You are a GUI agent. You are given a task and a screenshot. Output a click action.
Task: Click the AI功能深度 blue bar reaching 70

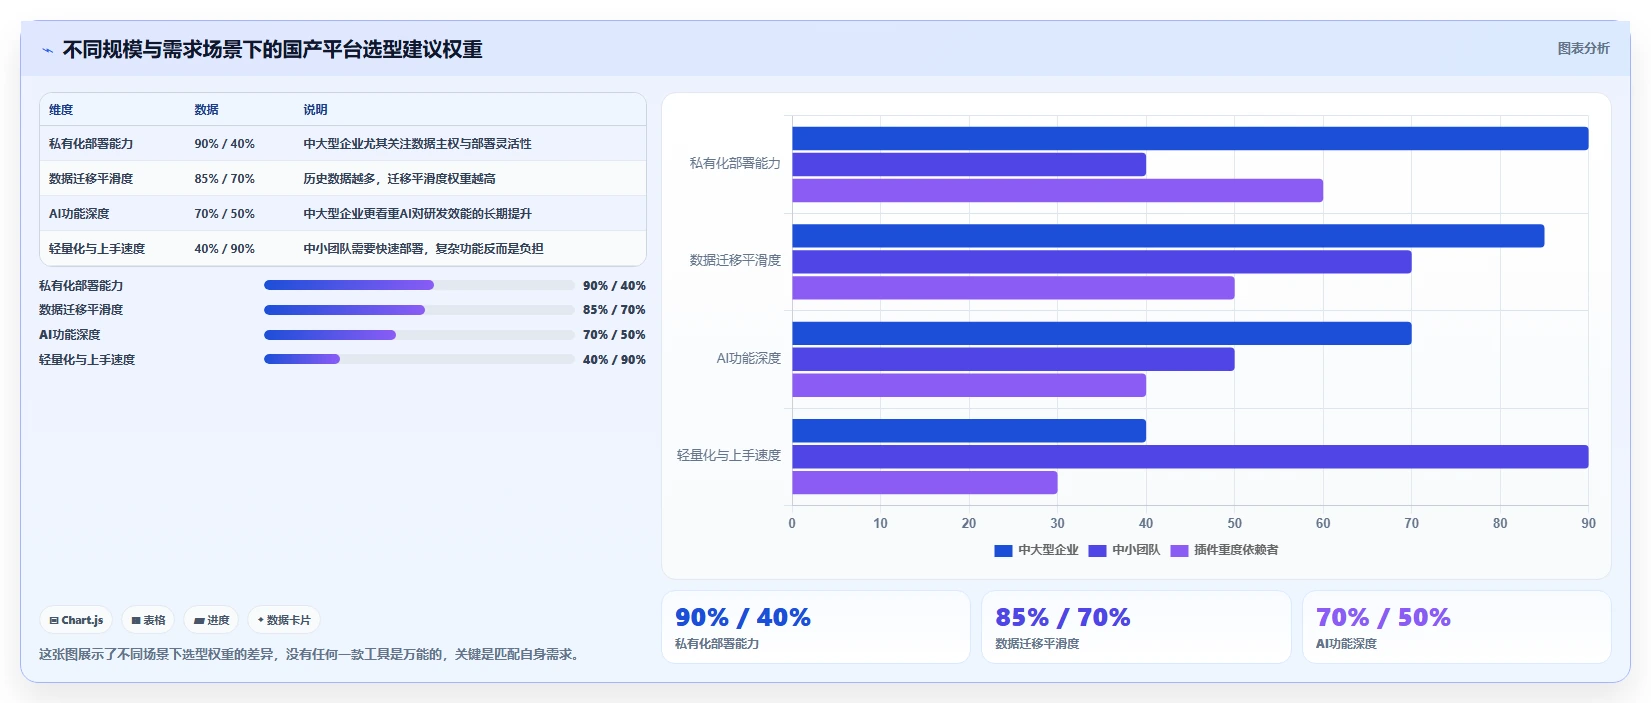click(x=1102, y=334)
